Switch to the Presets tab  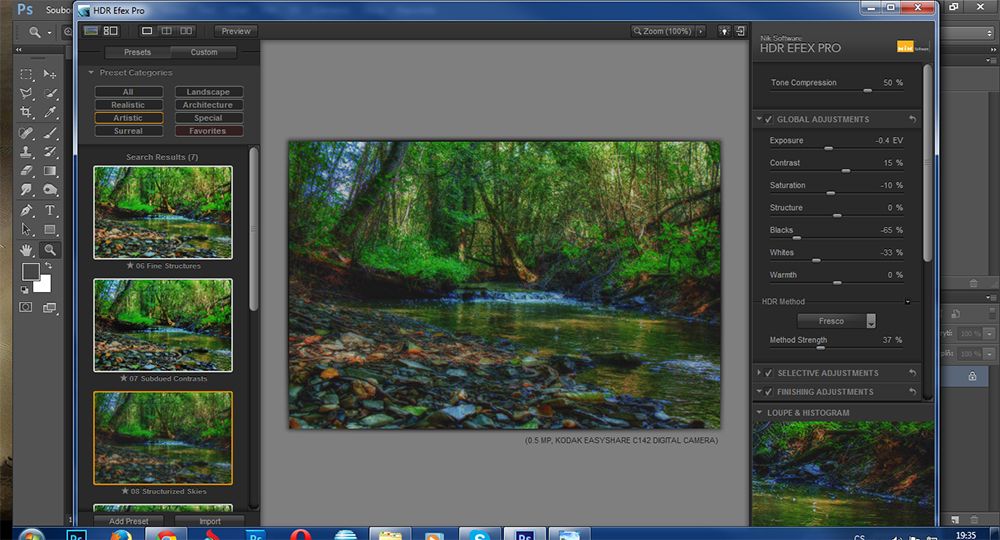137,52
